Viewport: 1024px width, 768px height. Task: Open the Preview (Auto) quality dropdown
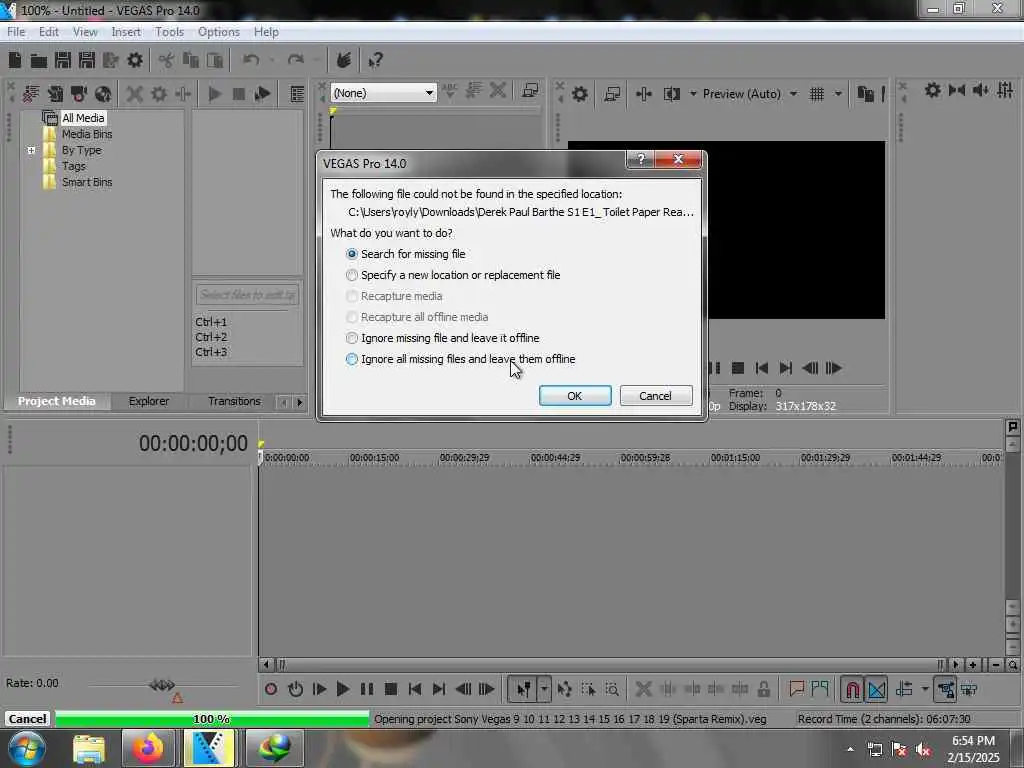(793, 94)
